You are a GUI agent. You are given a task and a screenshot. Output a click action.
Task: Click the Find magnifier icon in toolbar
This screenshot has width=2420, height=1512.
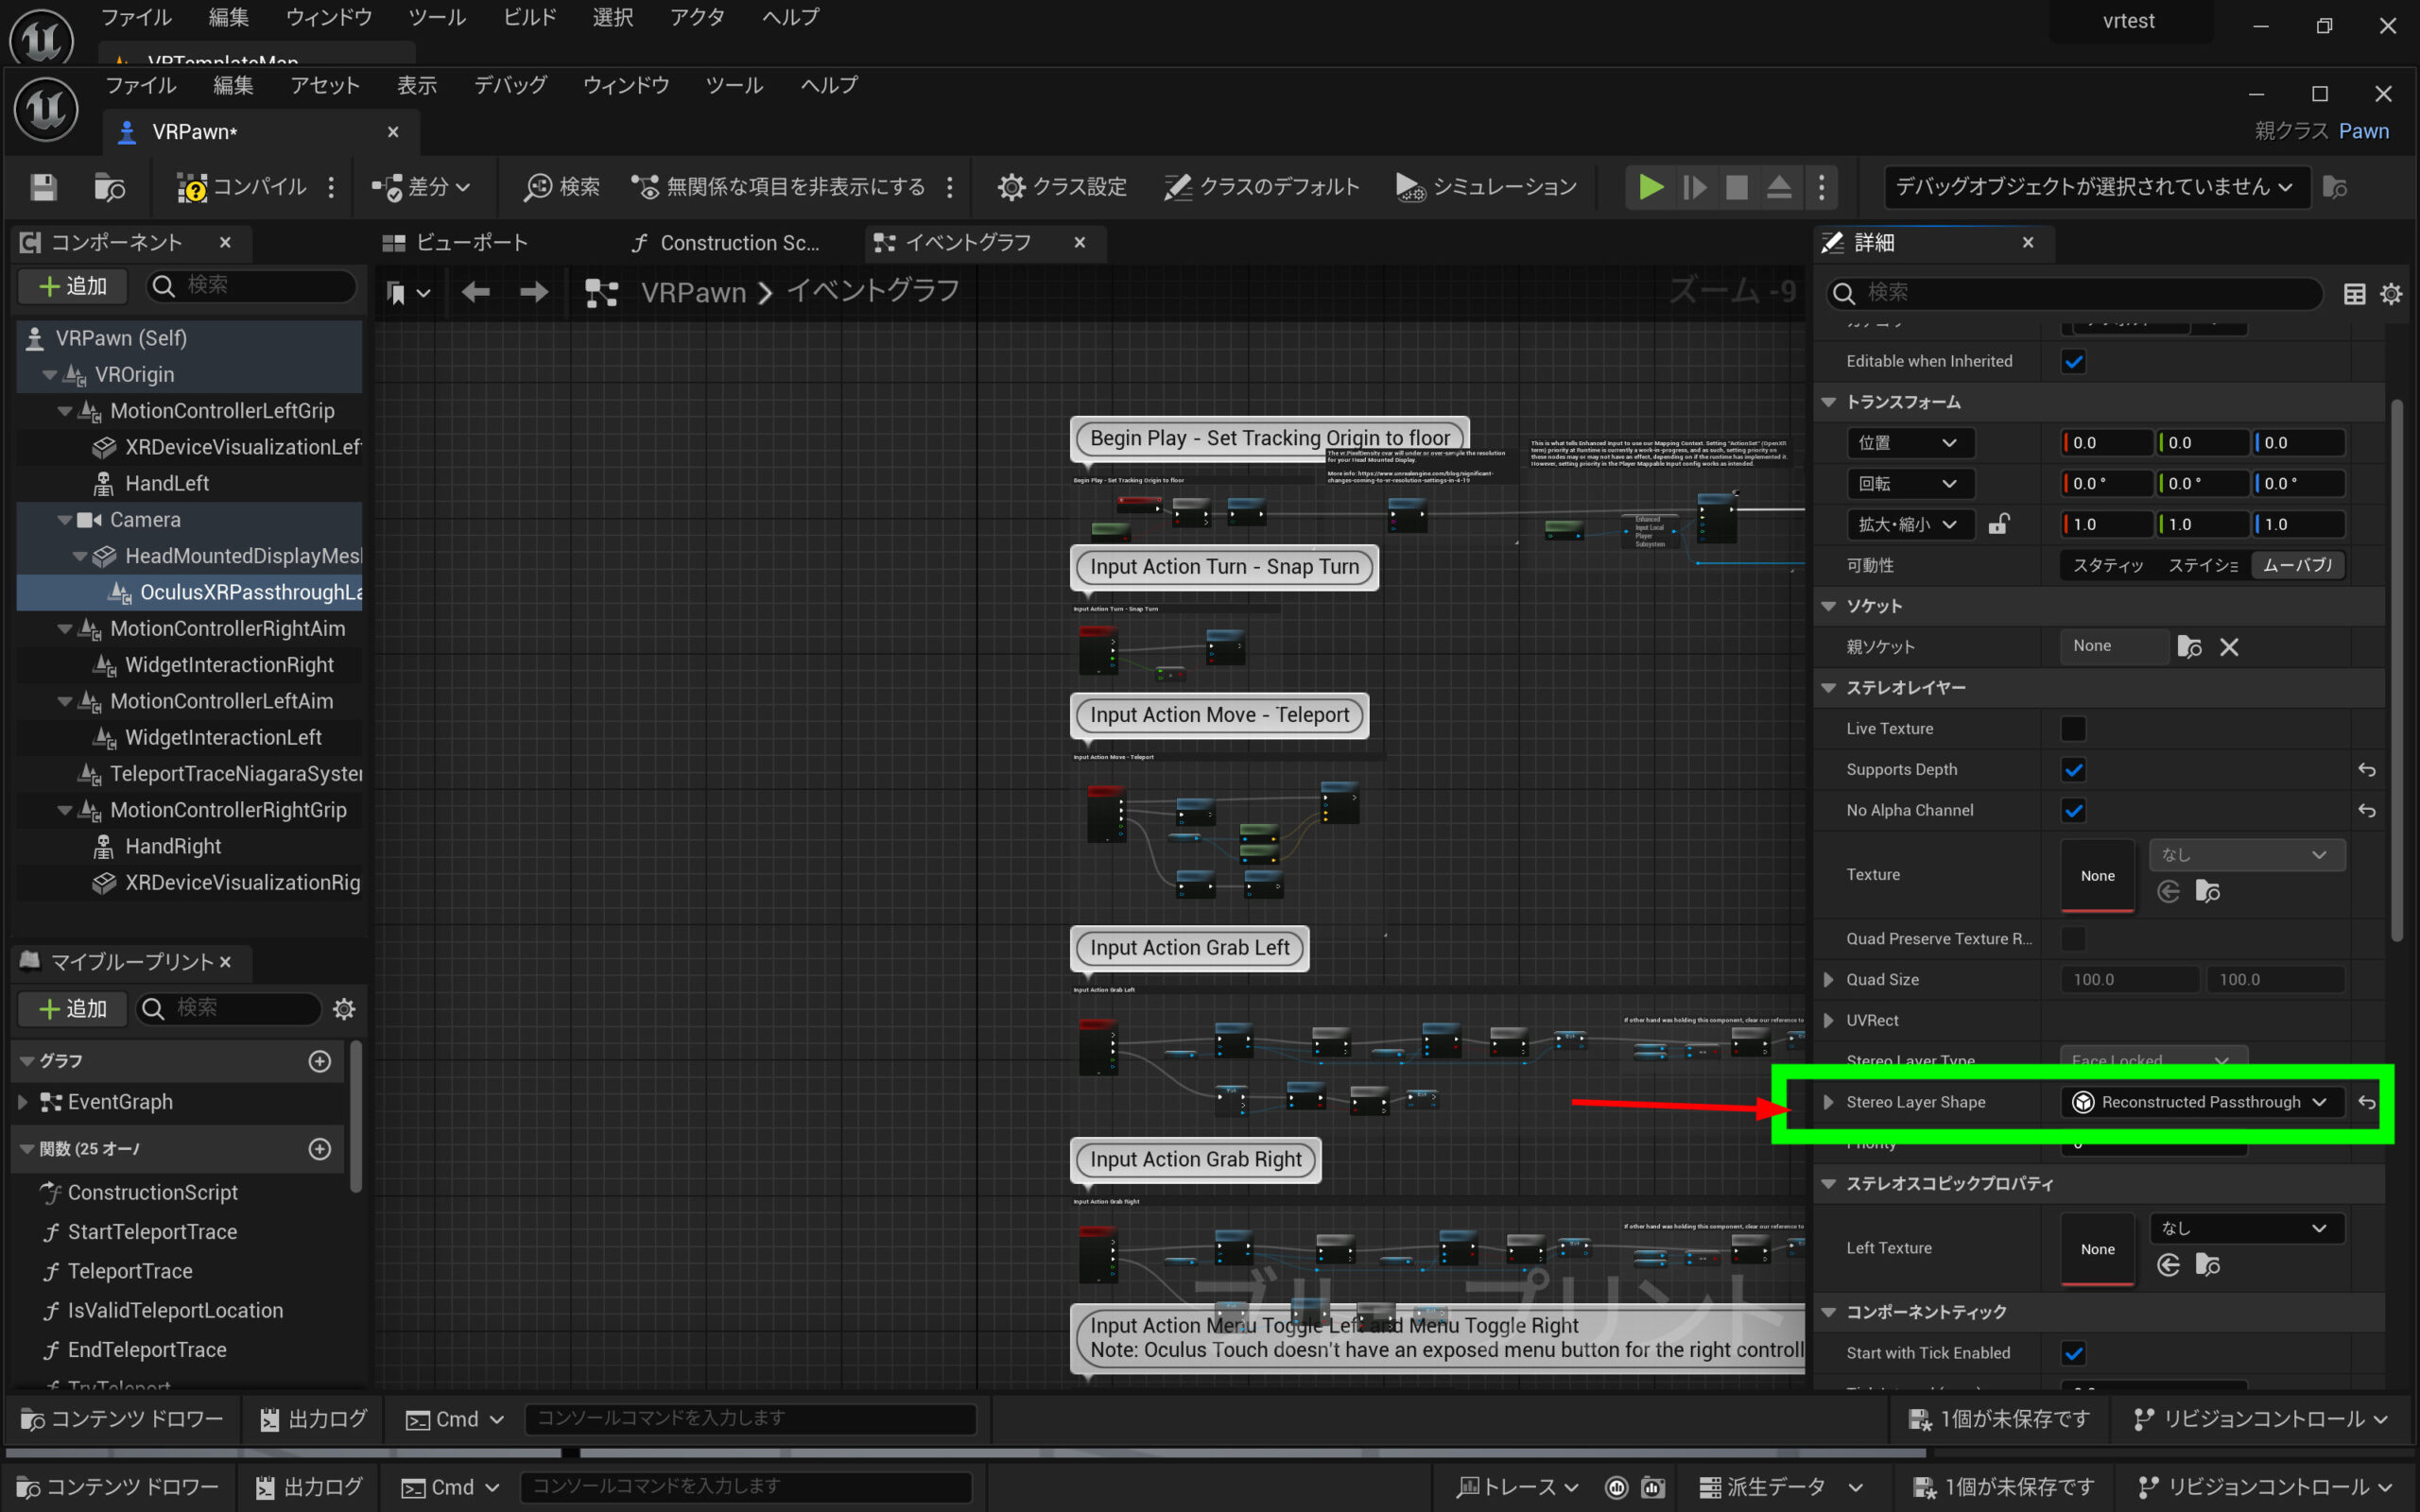[539, 187]
